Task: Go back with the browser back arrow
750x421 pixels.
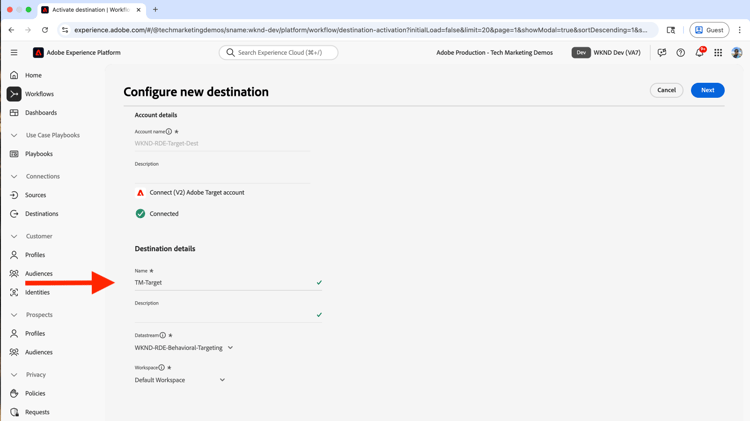Action: (x=11, y=30)
